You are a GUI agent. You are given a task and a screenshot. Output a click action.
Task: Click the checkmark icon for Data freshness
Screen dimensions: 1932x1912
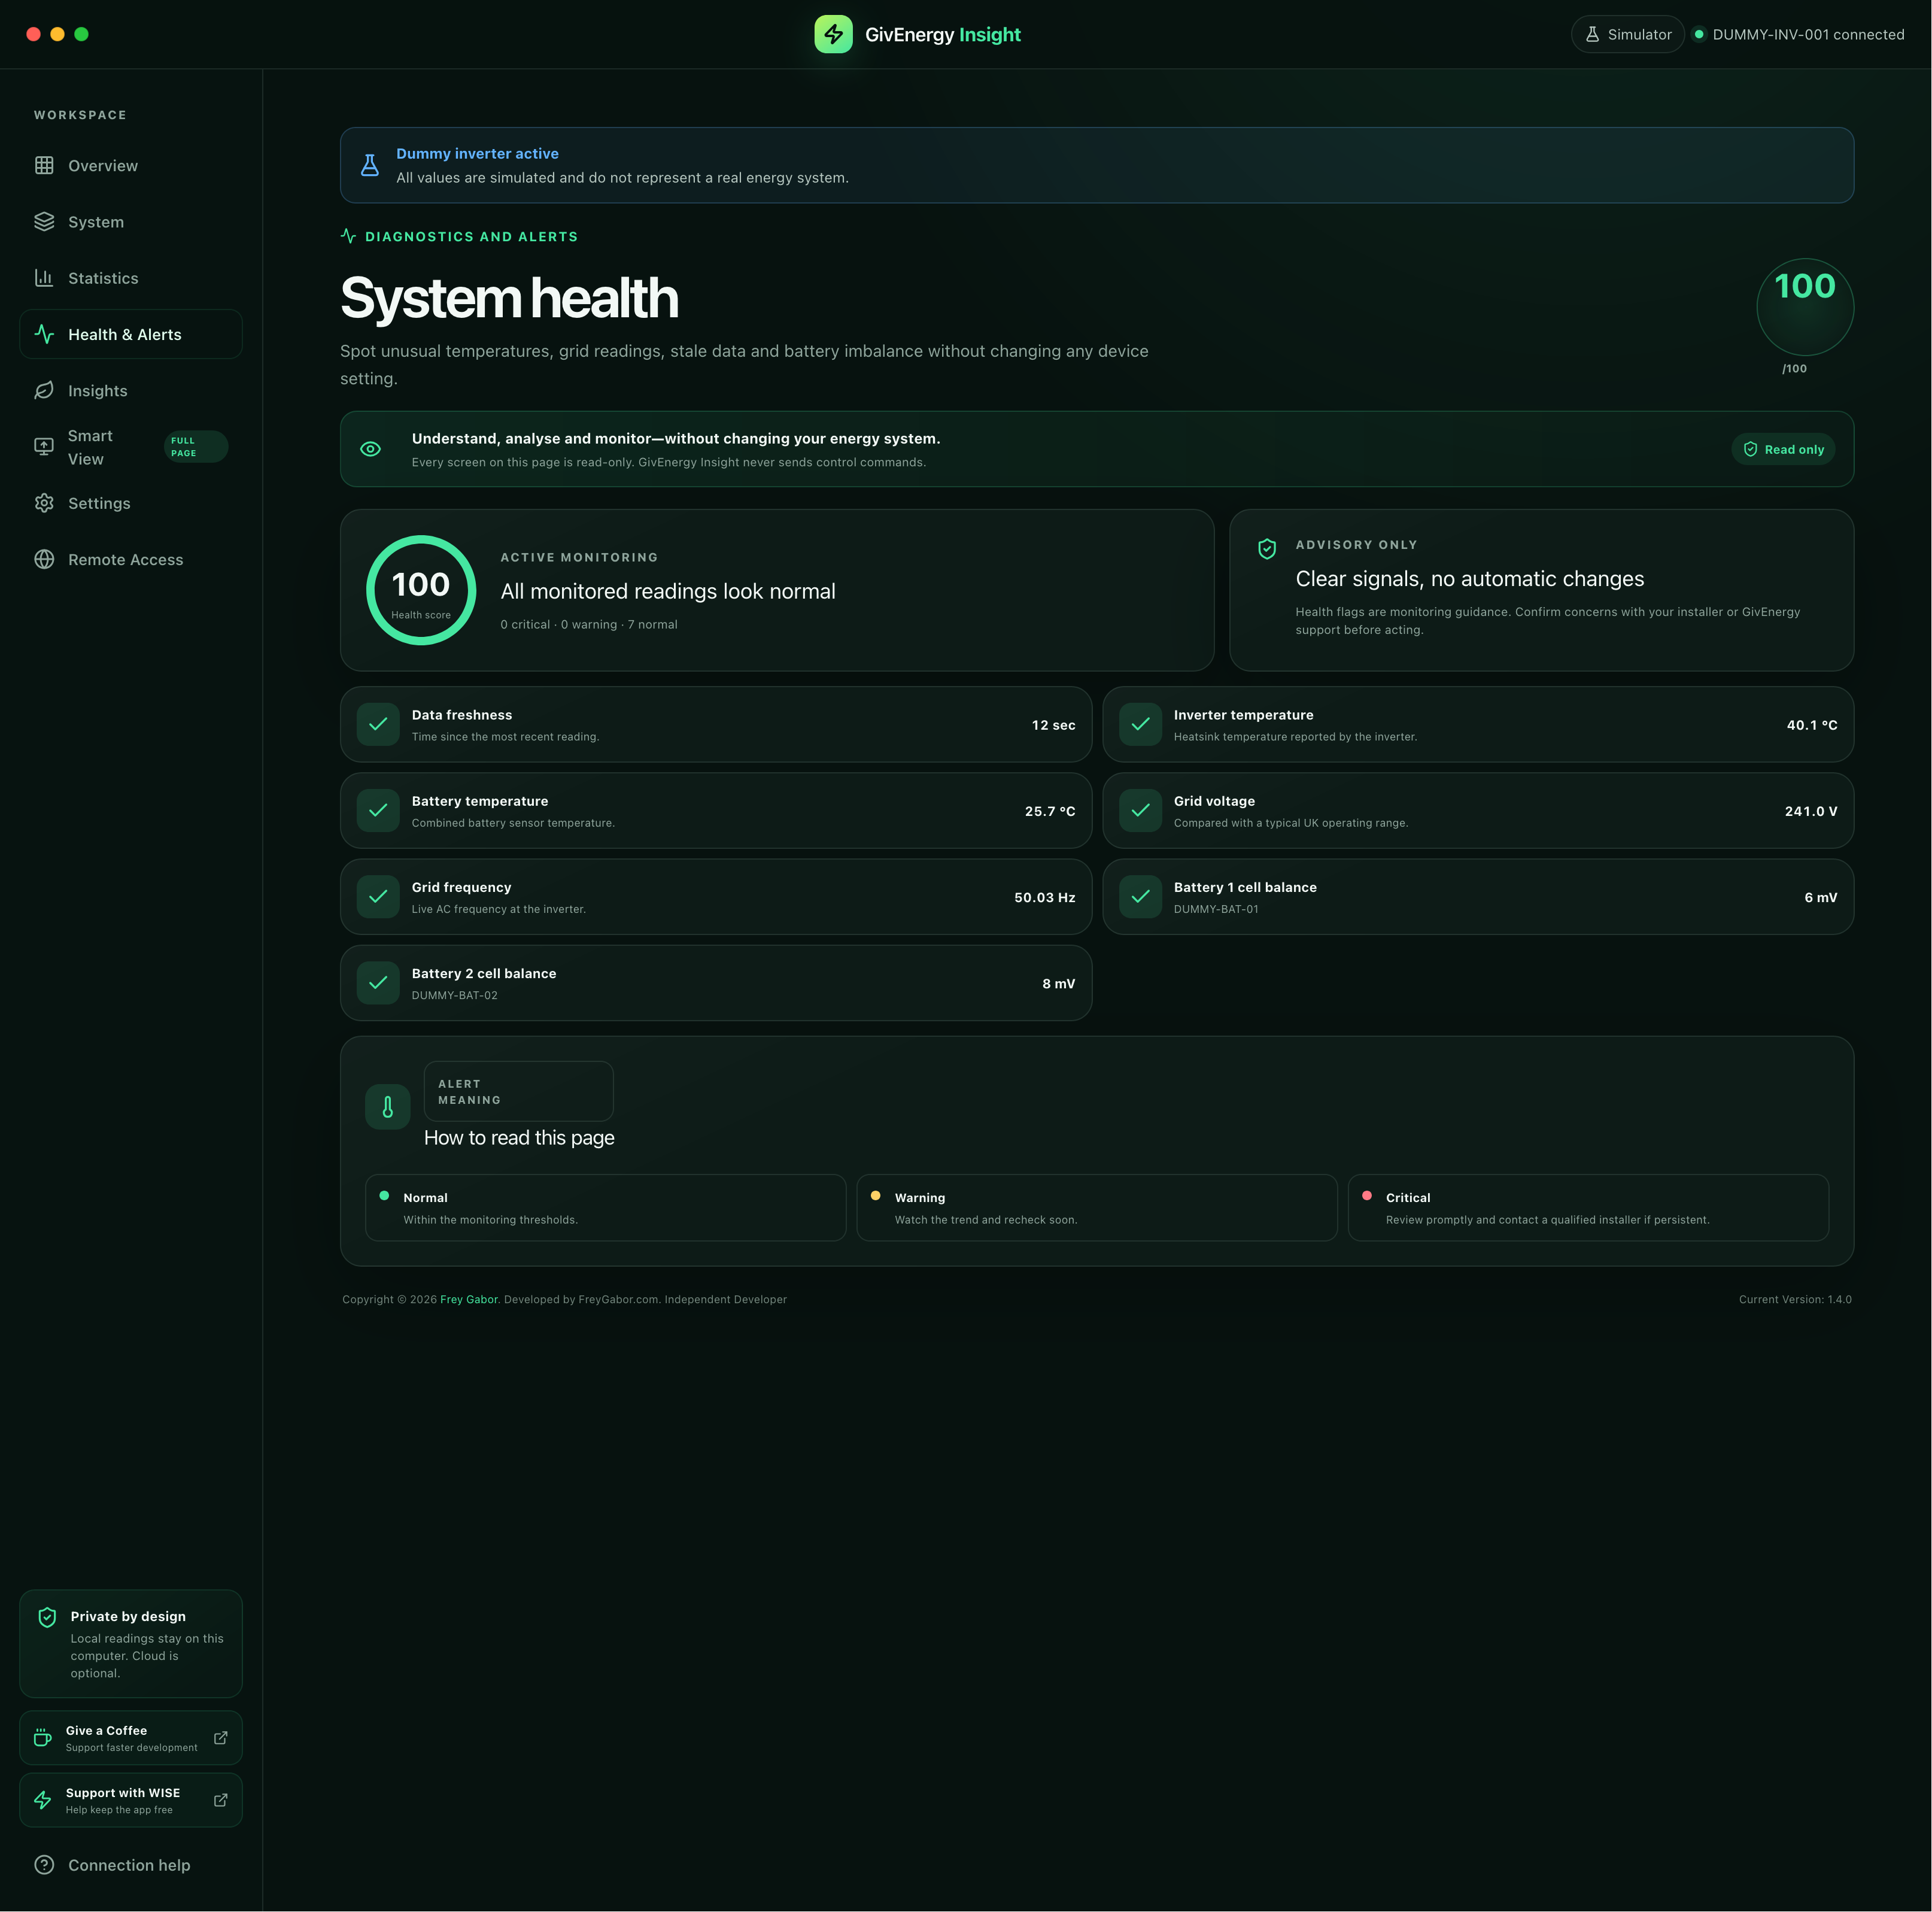click(378, 724)
